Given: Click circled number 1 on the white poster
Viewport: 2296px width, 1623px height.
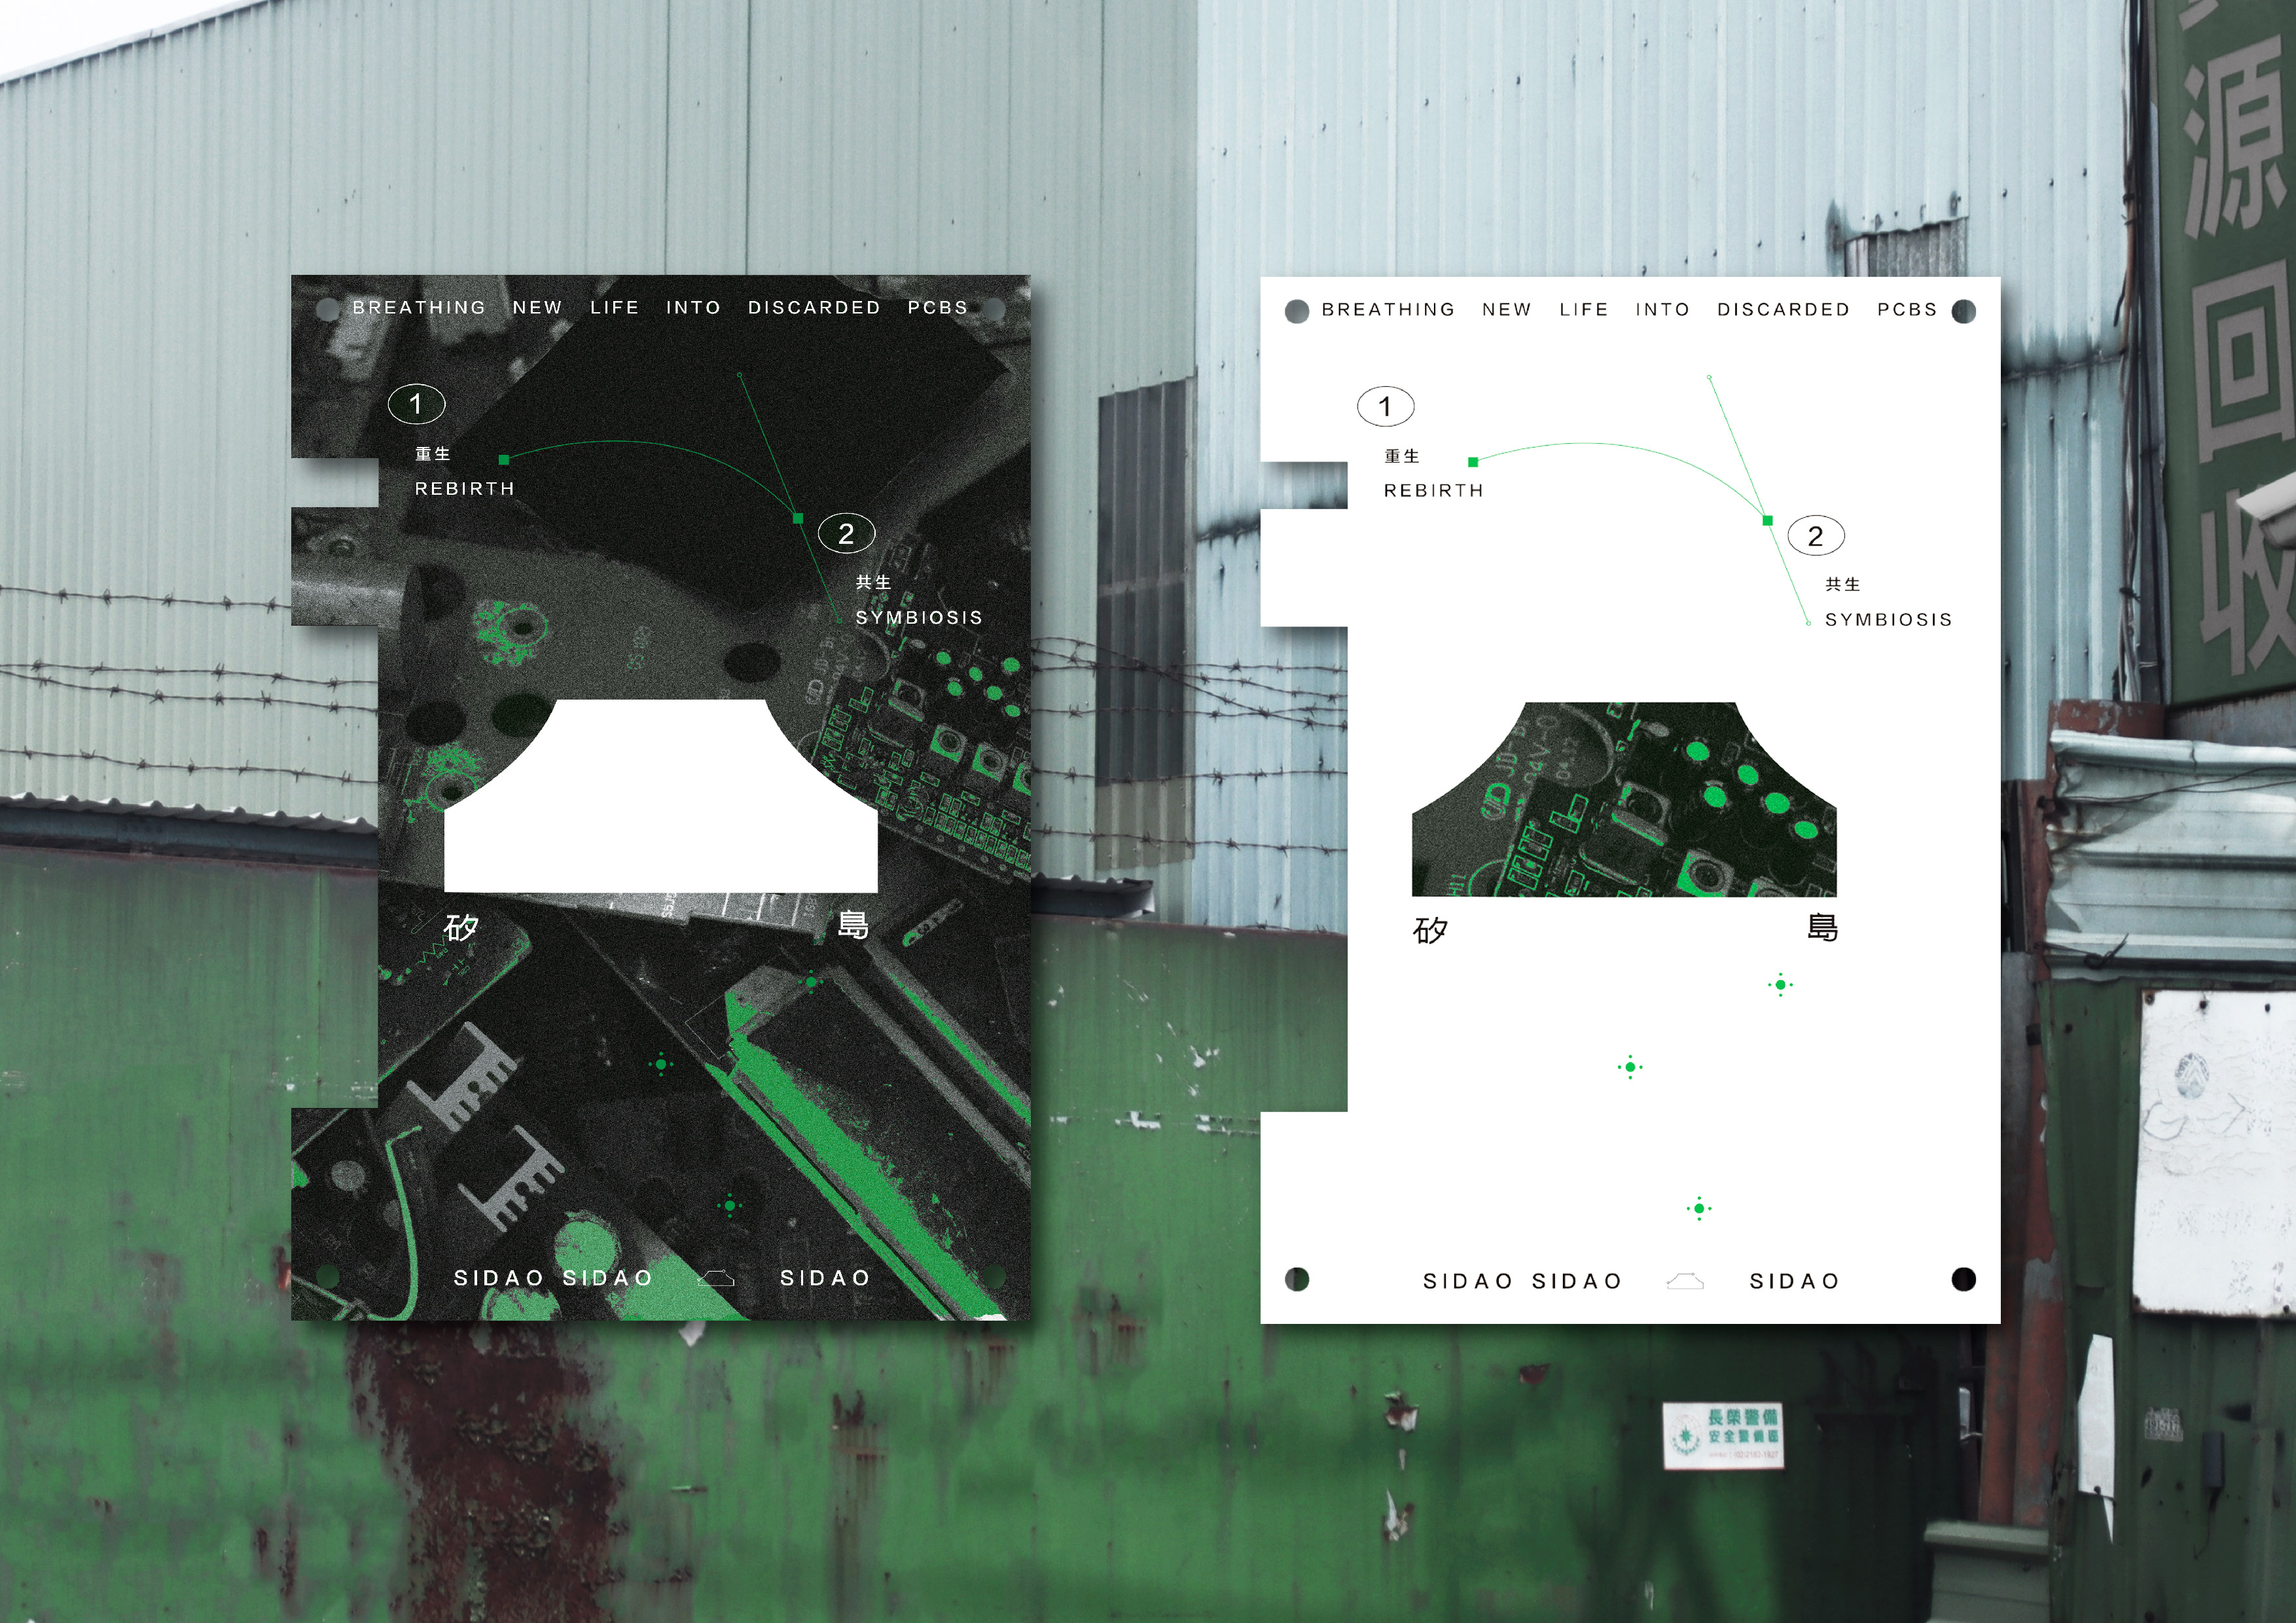Looking at the screenshot, I should [1385, 406].
